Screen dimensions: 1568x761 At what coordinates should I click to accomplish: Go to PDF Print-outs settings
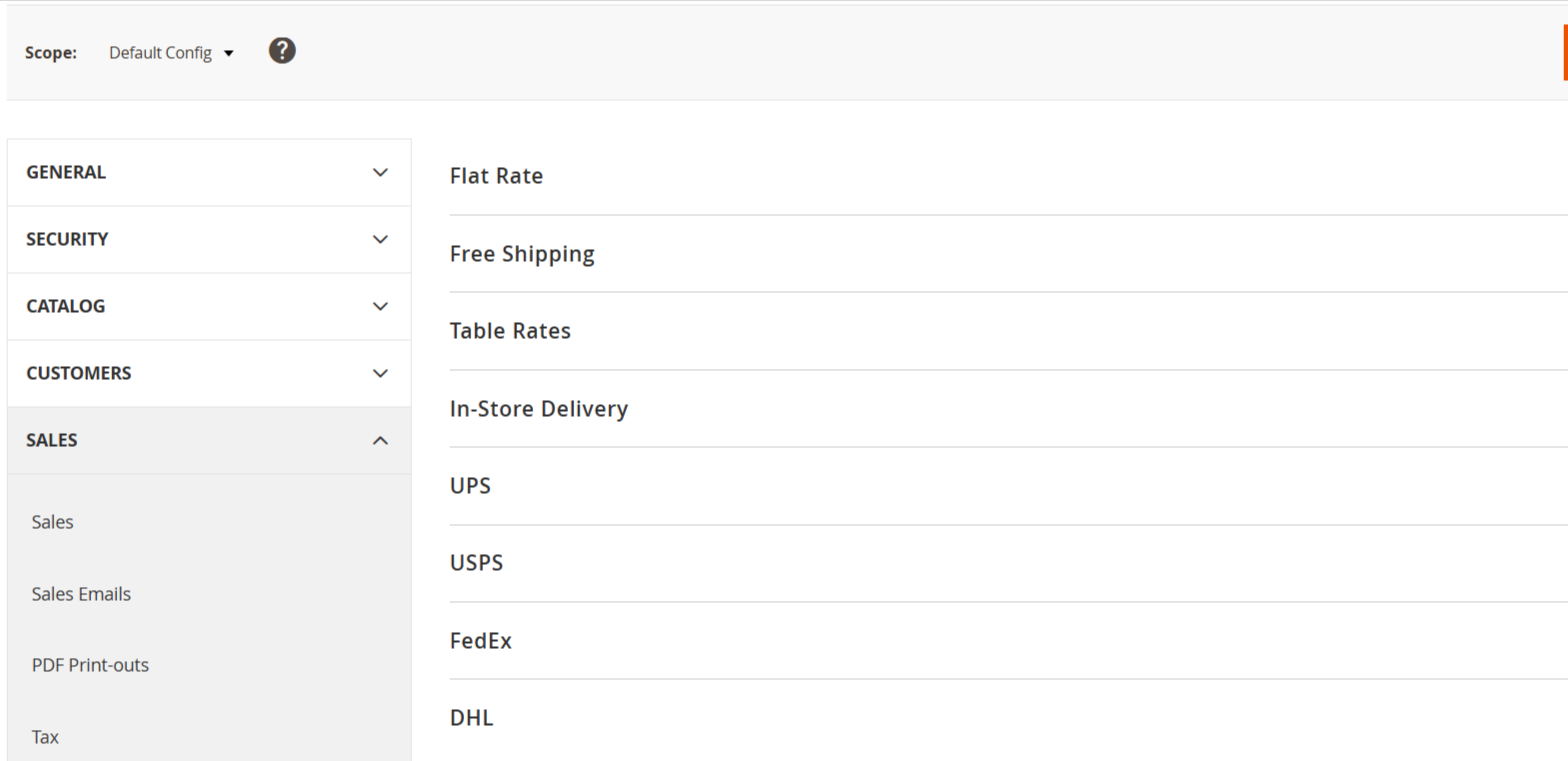(x=90, y=665)
